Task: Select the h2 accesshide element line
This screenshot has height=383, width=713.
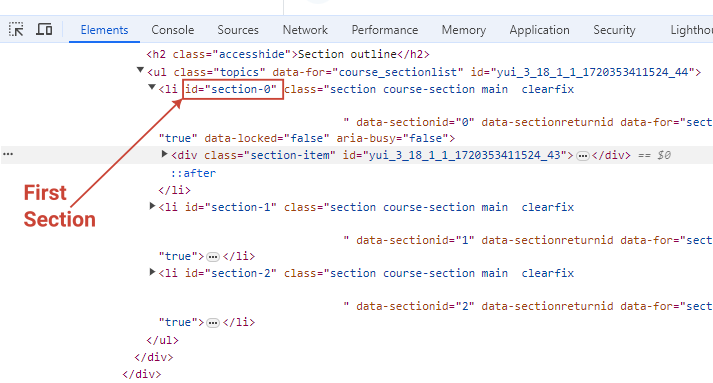Action: pos(288,54)
